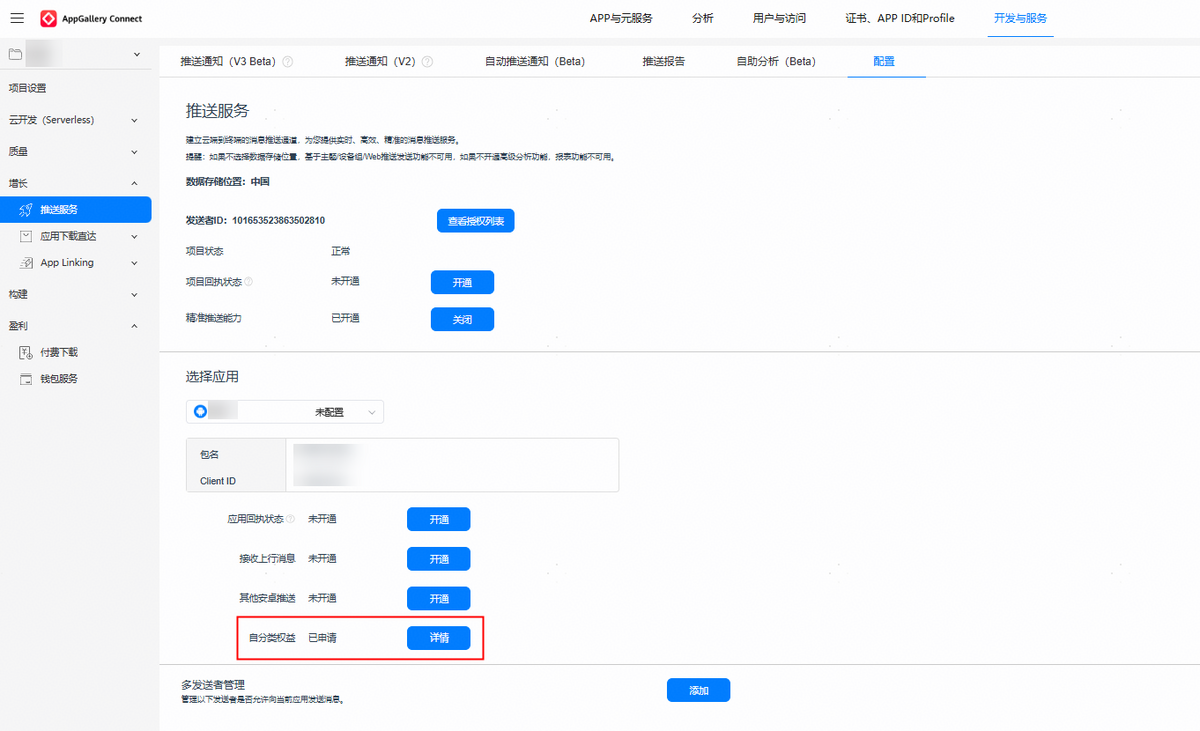Click the 钱包服务 wallet icon in sidebar
This screenshot has height=731, width=1200.
coord(26,379)
